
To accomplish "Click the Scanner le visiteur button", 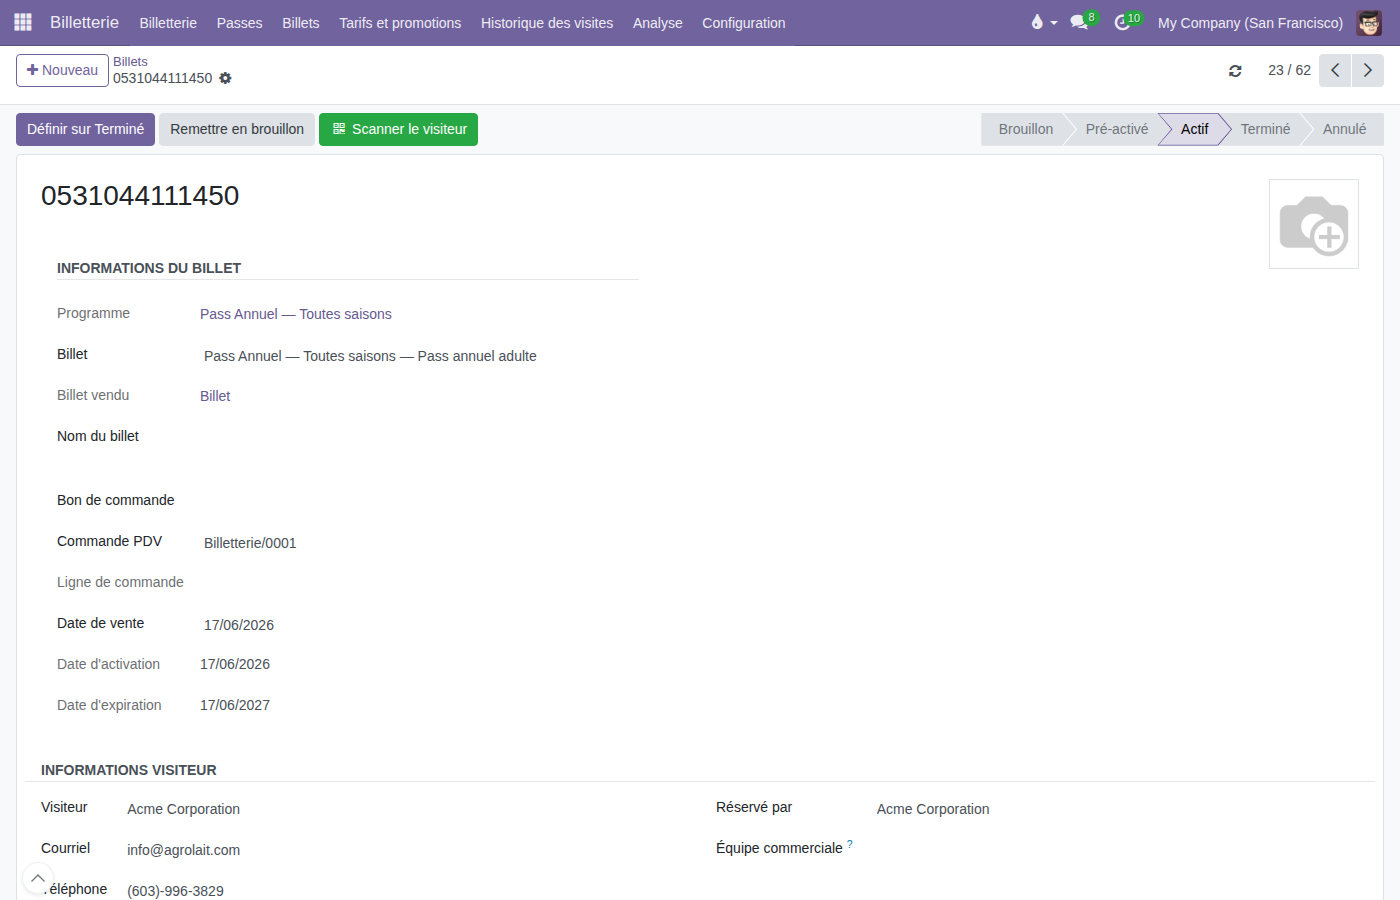I will (x=398, y=129).
